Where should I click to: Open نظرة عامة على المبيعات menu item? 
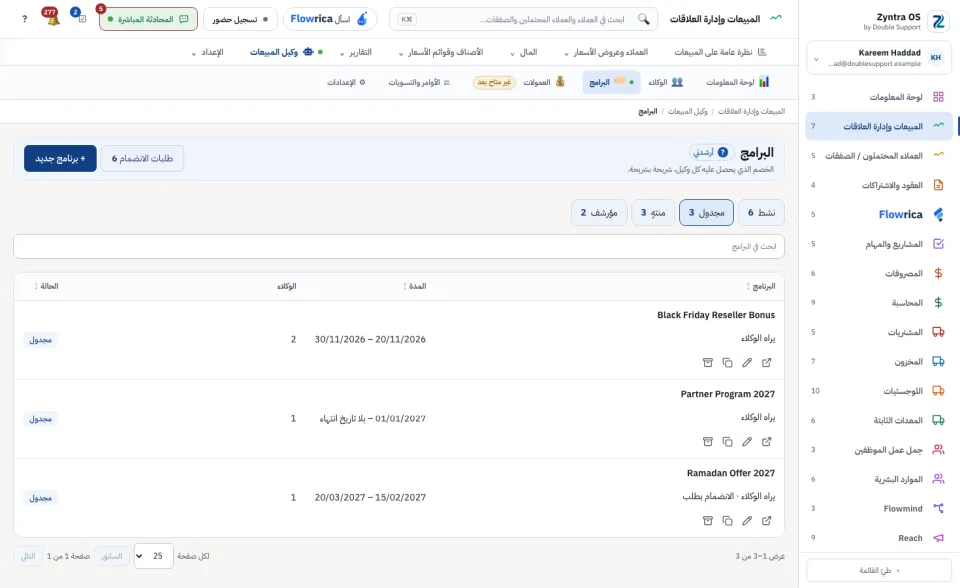720,52
